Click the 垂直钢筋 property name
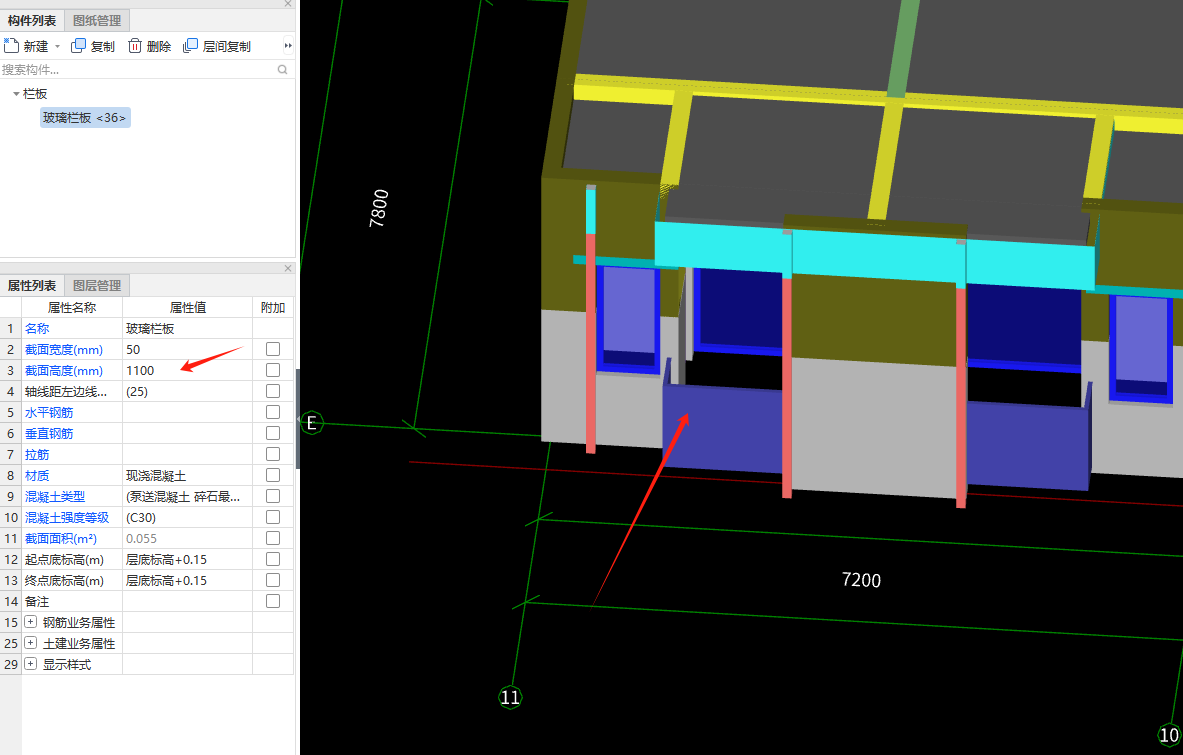The image size is (1183, 755). [49, 434]
